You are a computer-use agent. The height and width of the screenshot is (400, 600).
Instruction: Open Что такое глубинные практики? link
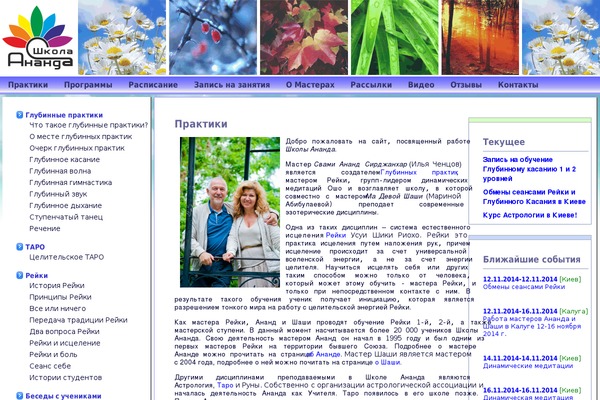coord(88,125)
